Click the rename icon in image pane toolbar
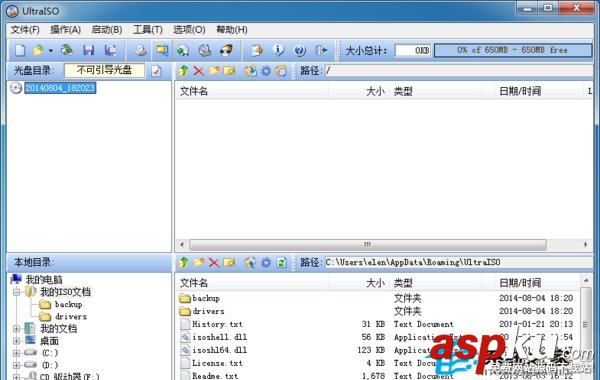This screenshot has height=380, width=600. [229, 71]
